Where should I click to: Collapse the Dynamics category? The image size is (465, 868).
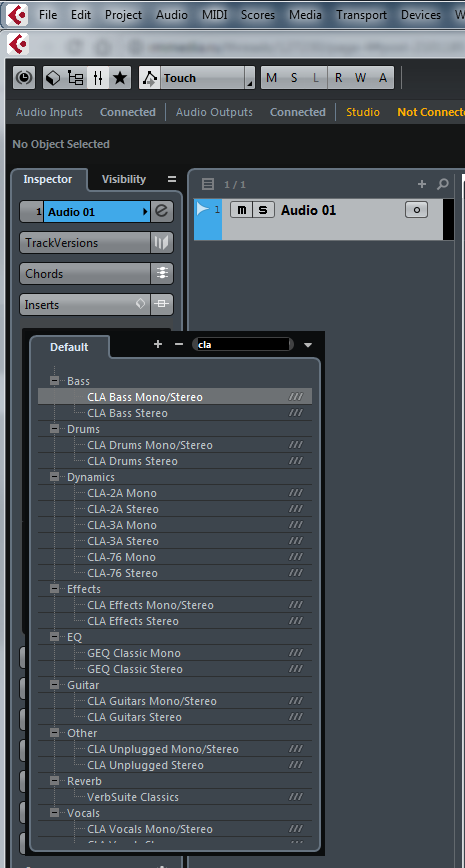tap(54, 477)
